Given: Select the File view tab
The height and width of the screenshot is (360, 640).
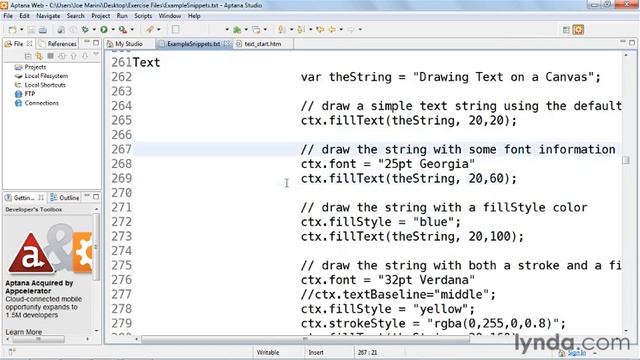Looking at the screenshot, I should [x=19, y=44].
